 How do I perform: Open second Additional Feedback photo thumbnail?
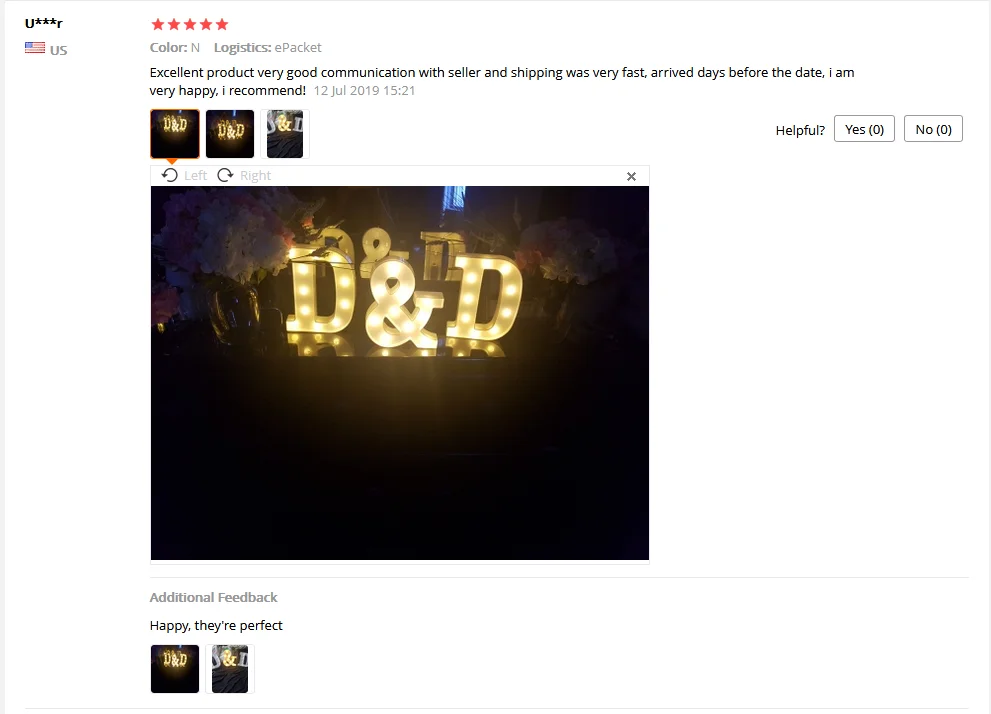coord(230,669)
